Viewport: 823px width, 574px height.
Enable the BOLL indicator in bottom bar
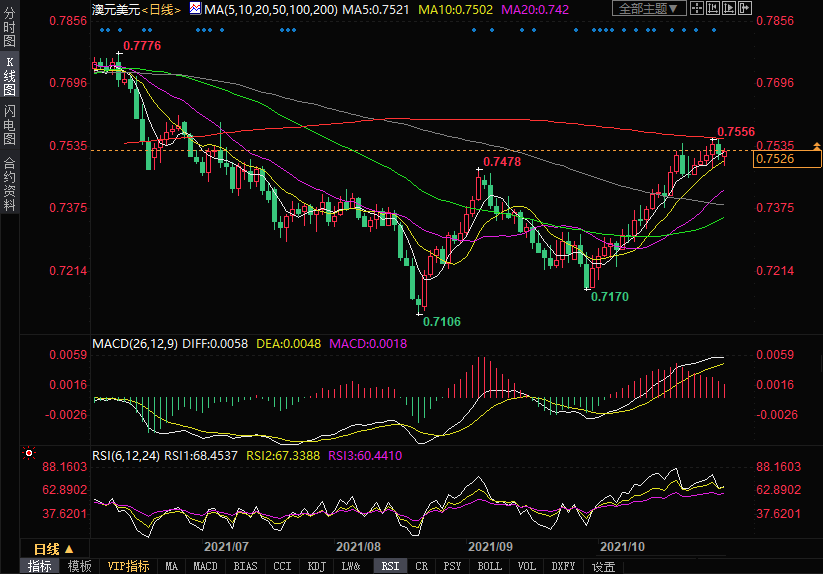(x=489, y=566)
